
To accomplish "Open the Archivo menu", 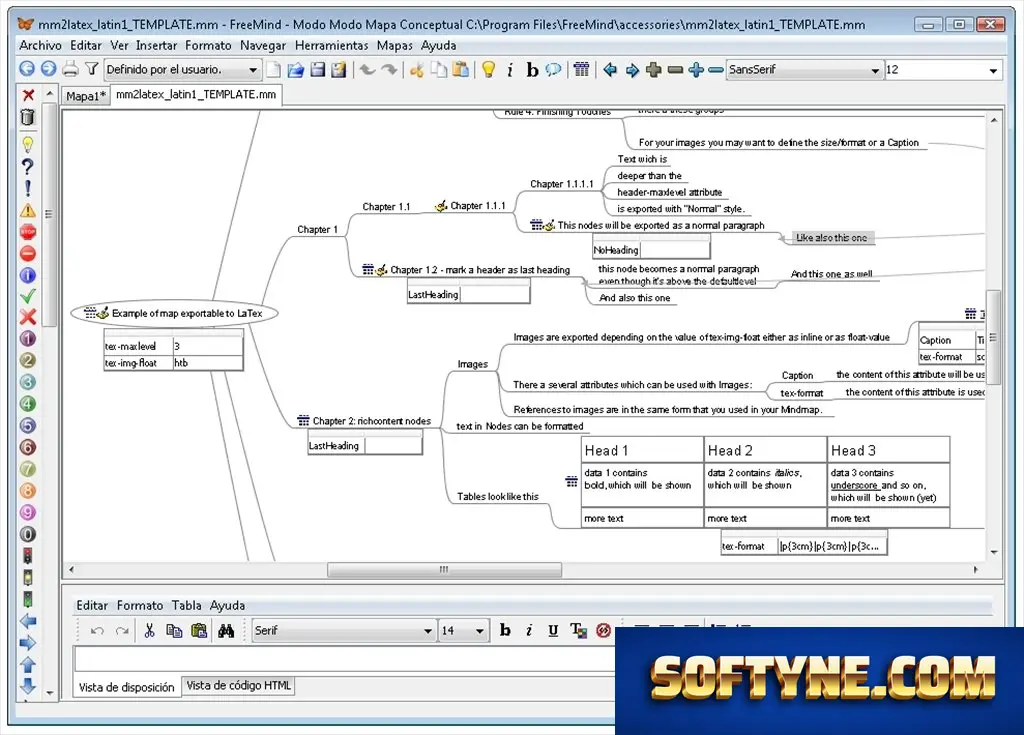I will [40, 45].
